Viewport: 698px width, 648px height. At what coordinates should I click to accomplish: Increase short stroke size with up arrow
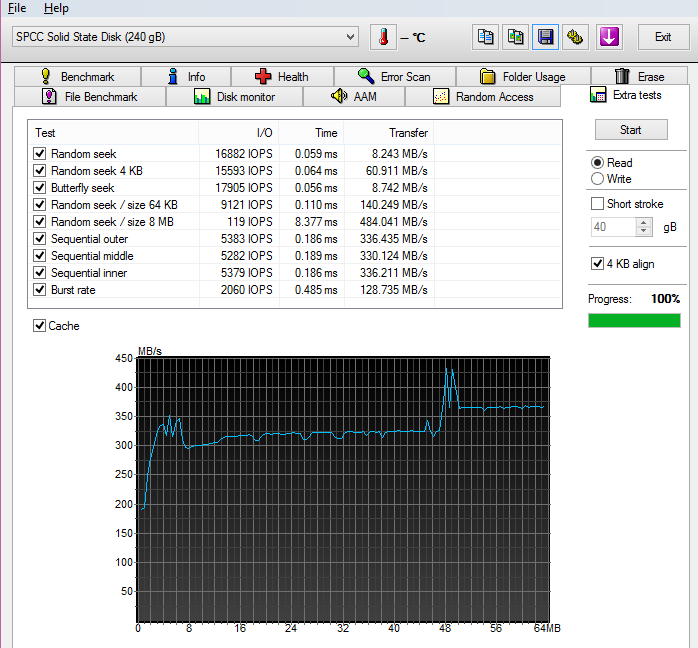coord(643,223)
